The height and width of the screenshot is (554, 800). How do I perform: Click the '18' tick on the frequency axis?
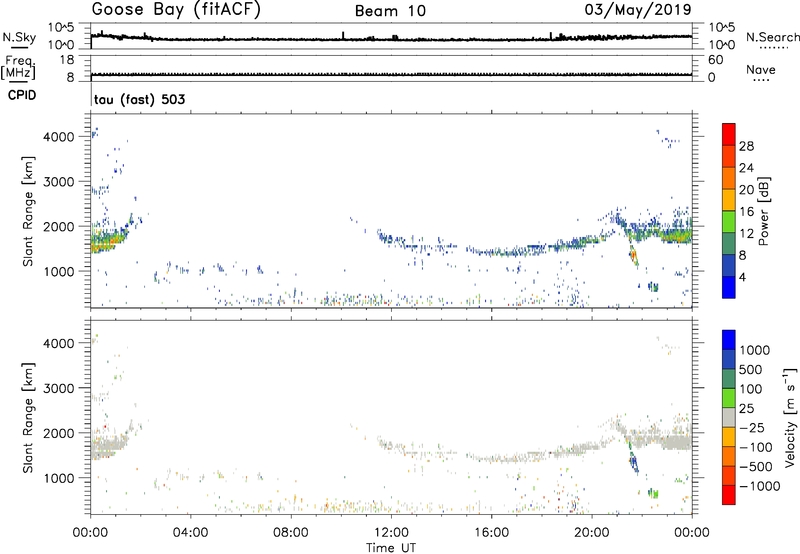coord(67,60)
